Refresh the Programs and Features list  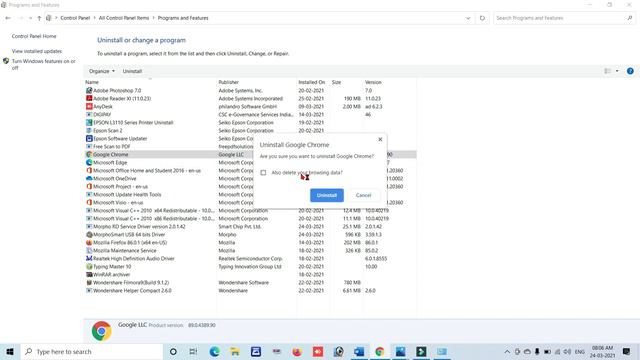click(x=482, y=18)
